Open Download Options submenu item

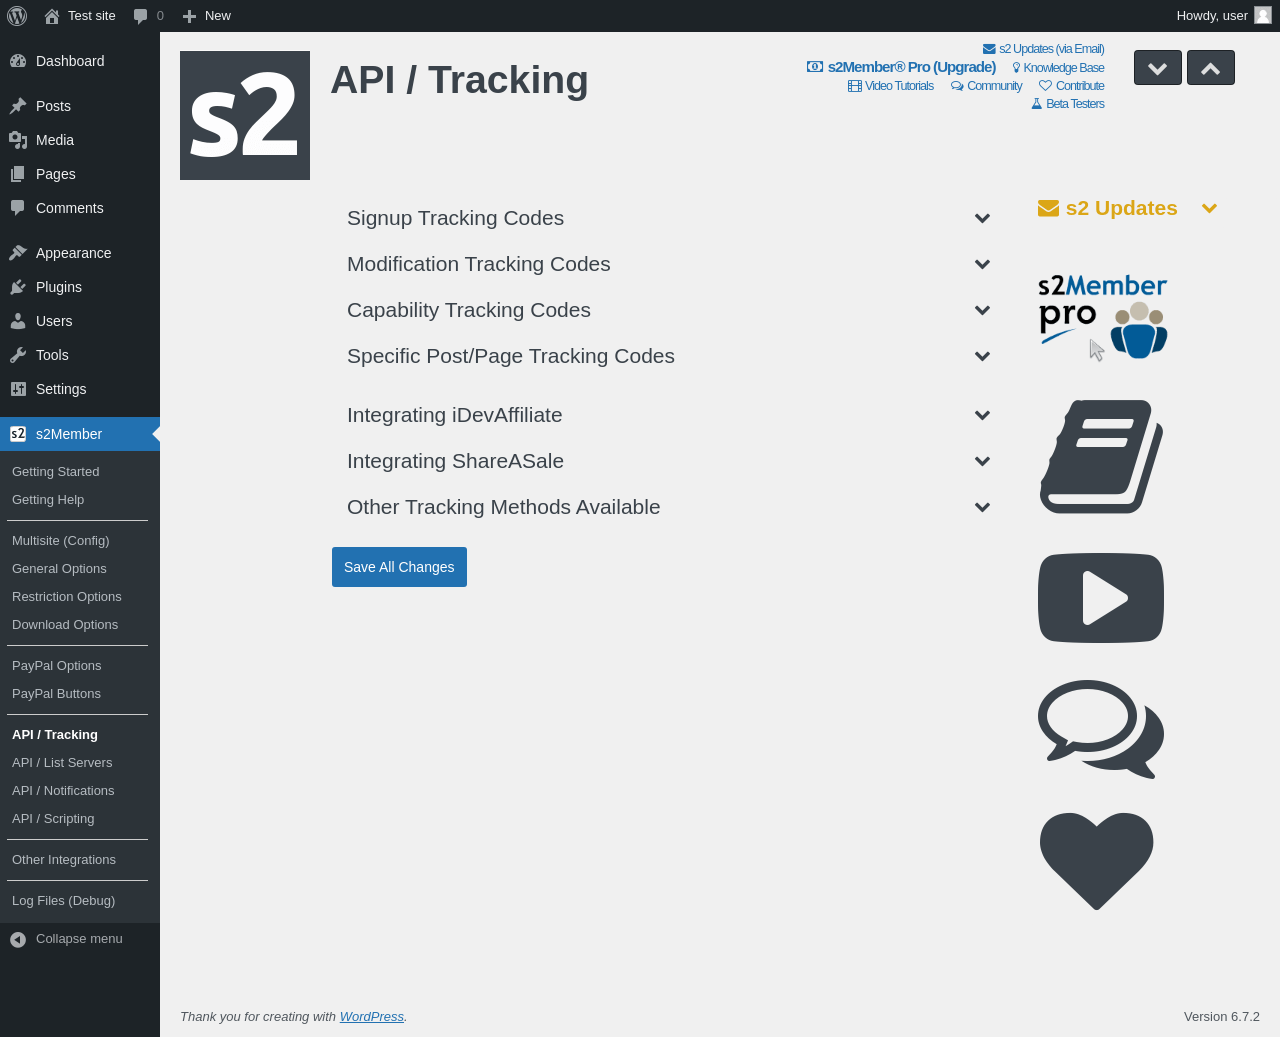click(80, 625)
